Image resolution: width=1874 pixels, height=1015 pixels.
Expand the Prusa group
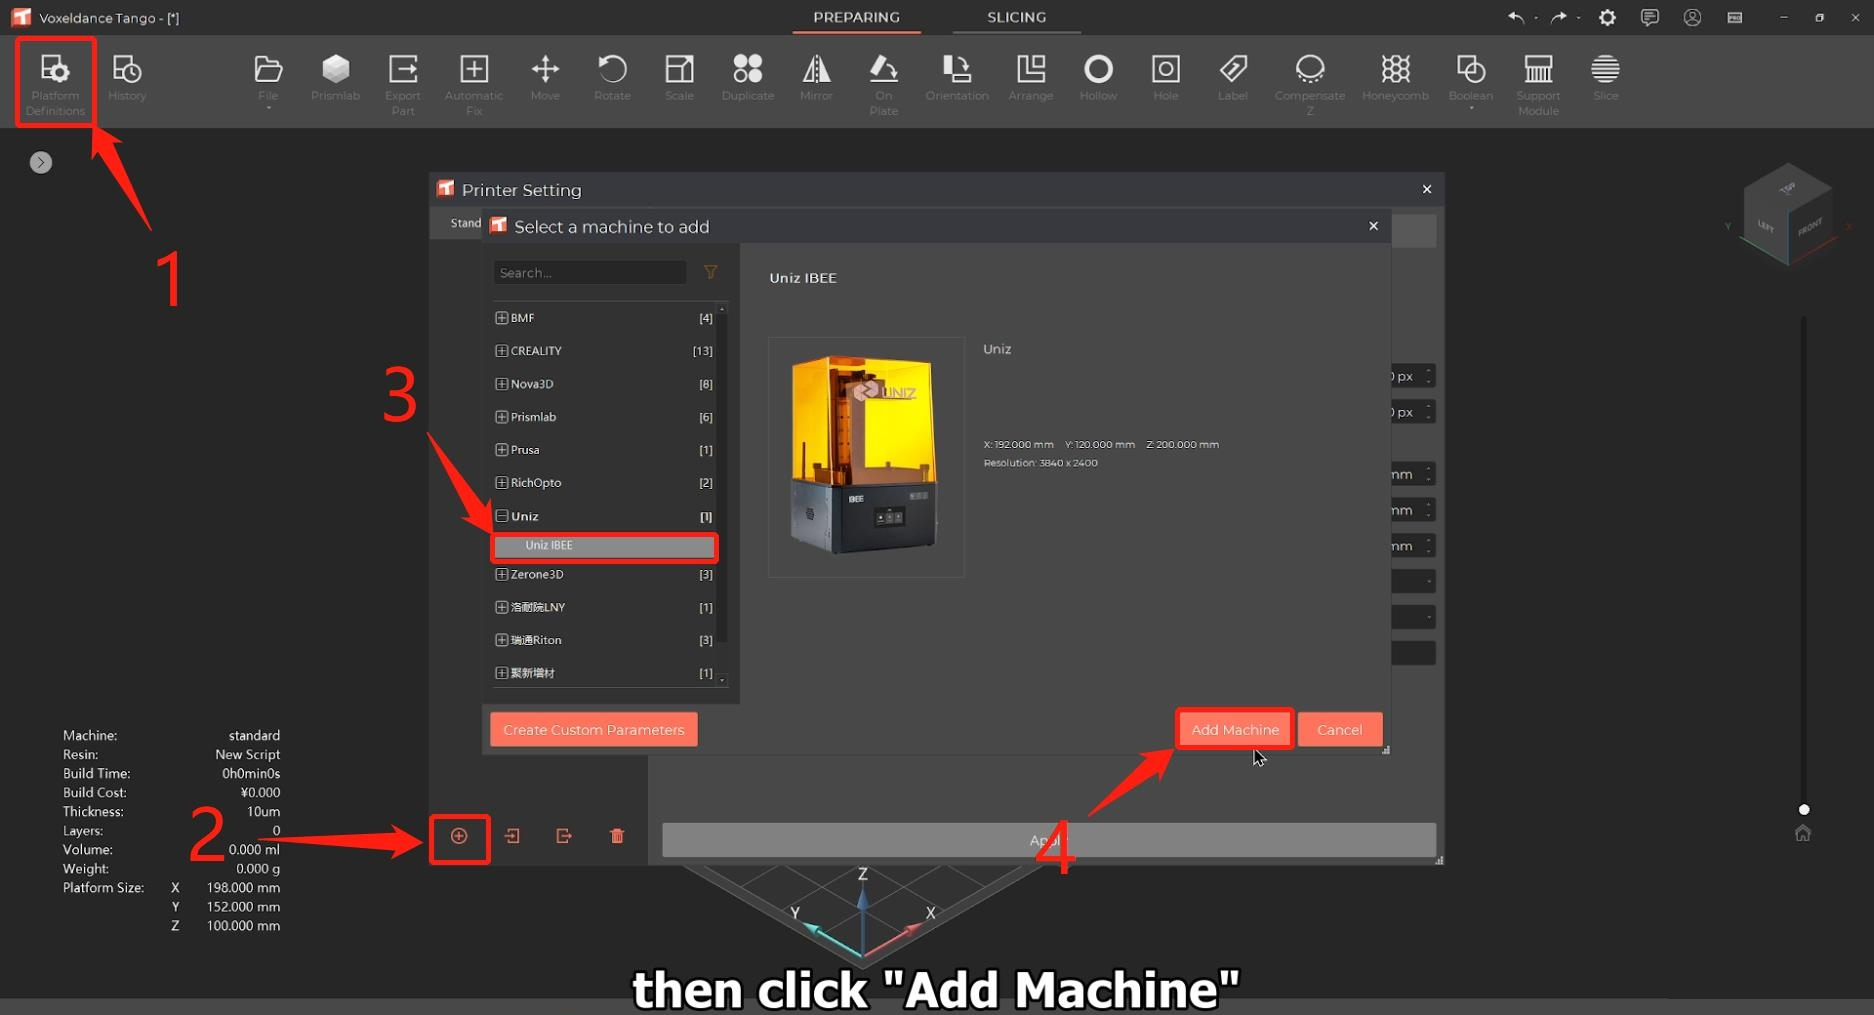[502, 450]
